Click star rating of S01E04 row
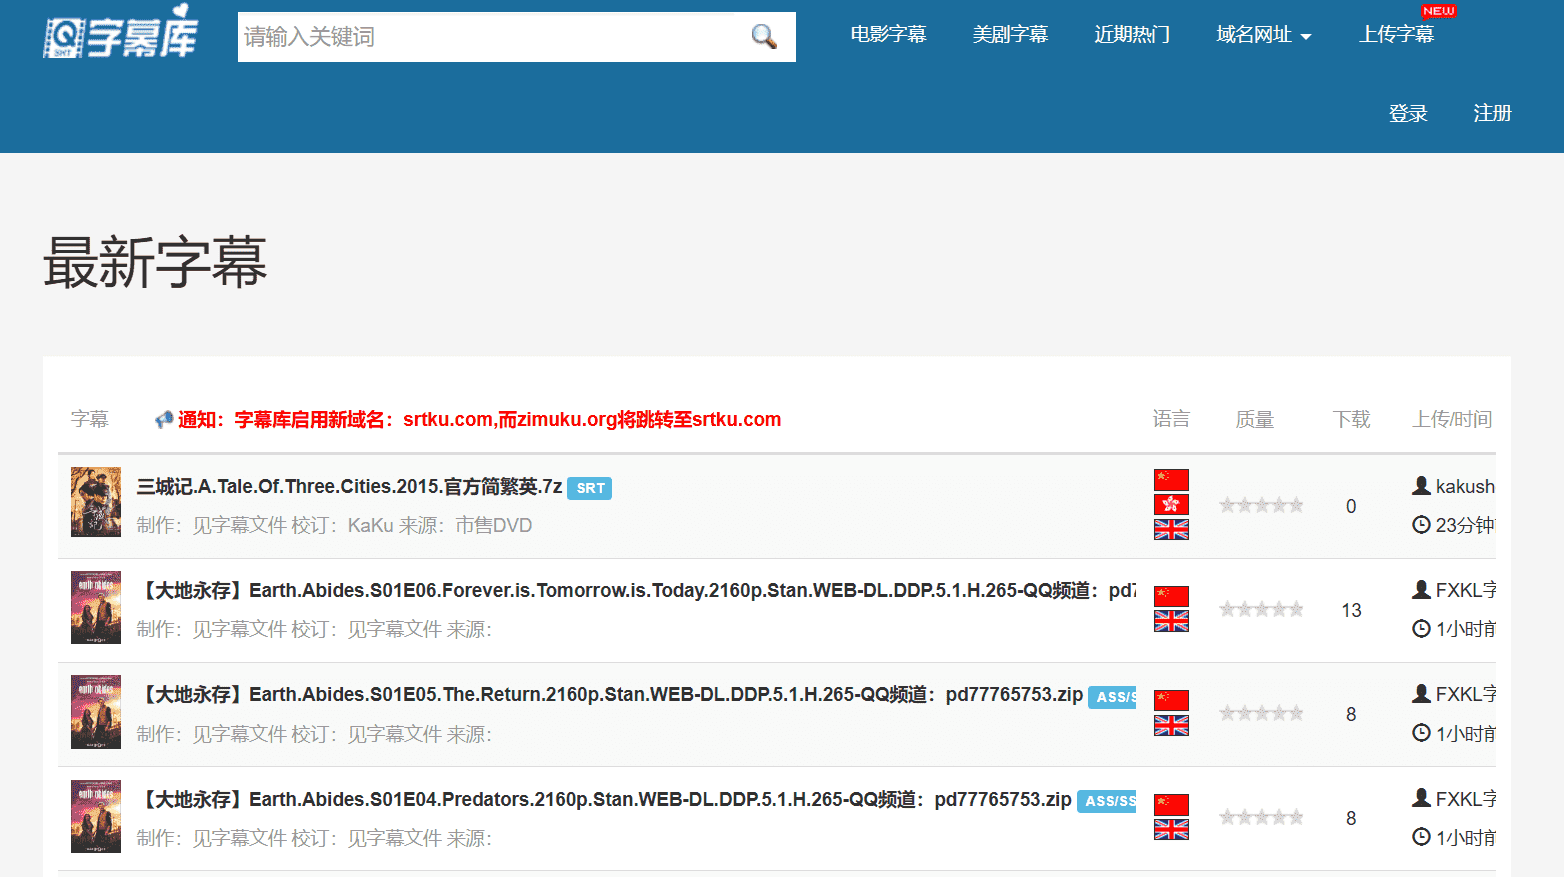This screenshot has height=877, width=1564. tap(1261, 817)
